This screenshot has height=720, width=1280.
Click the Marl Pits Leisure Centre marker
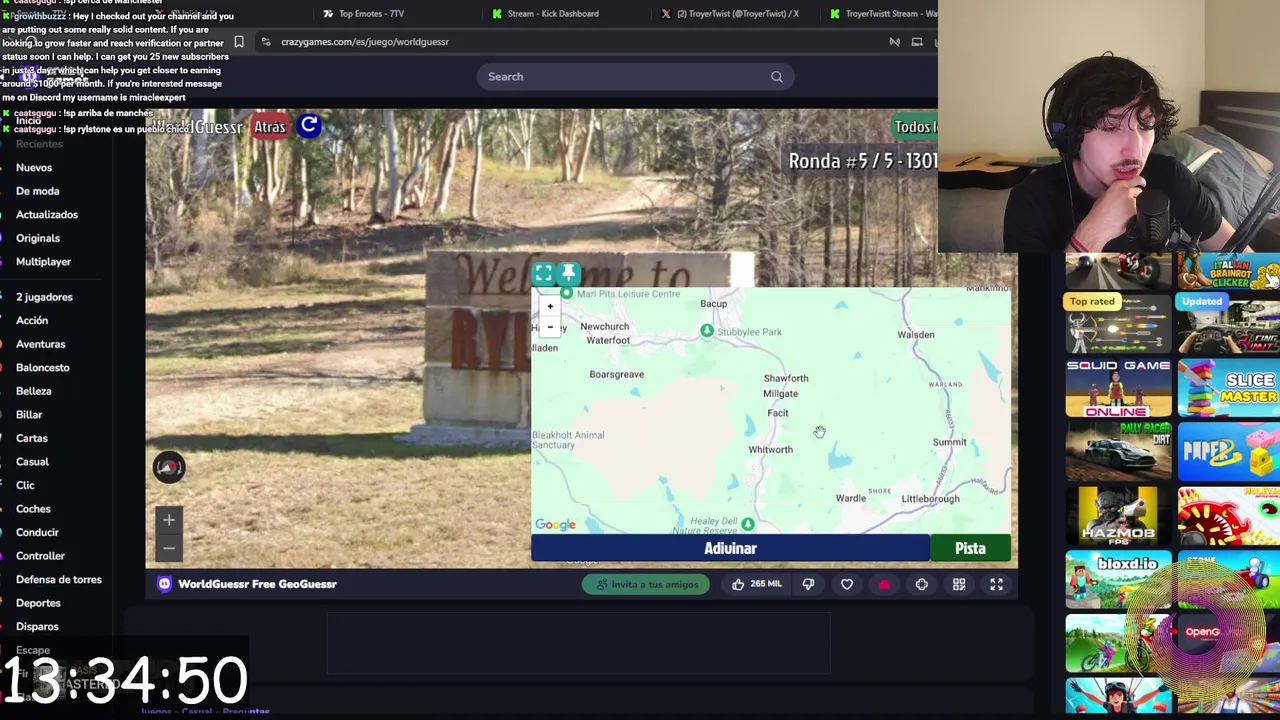pos(567,293)
